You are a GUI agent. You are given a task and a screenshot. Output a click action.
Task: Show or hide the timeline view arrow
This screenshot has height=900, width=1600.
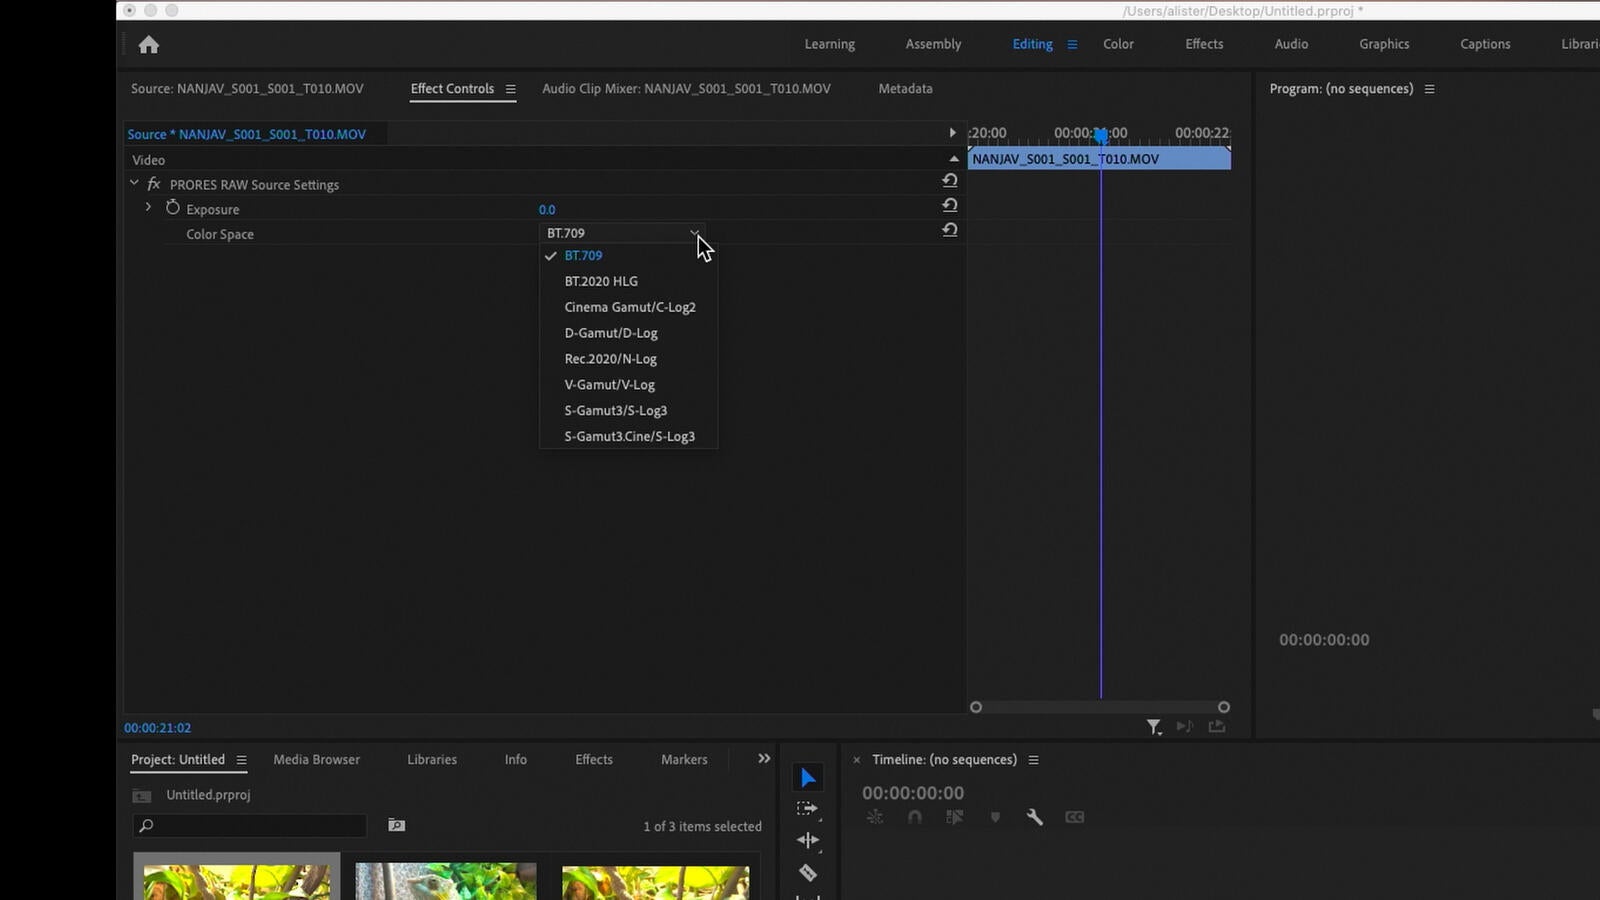pyautogui.click(x=952, y=133)
